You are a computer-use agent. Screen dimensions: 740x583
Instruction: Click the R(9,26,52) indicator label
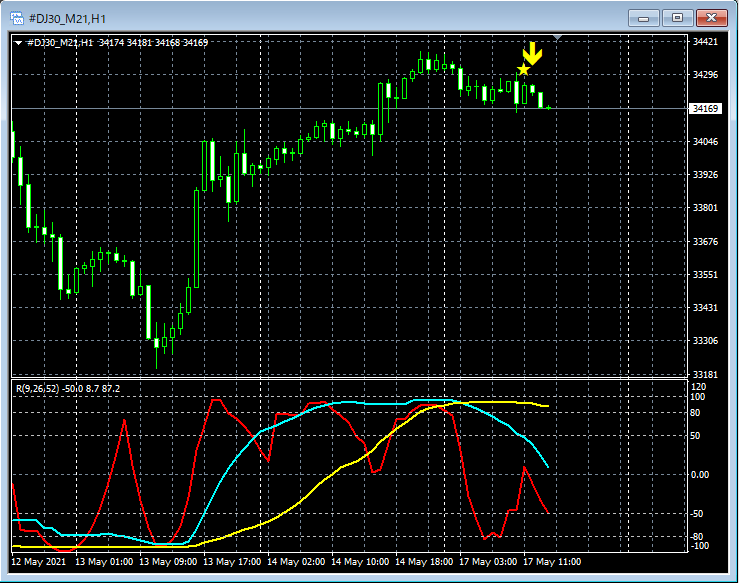click(68, 389)
